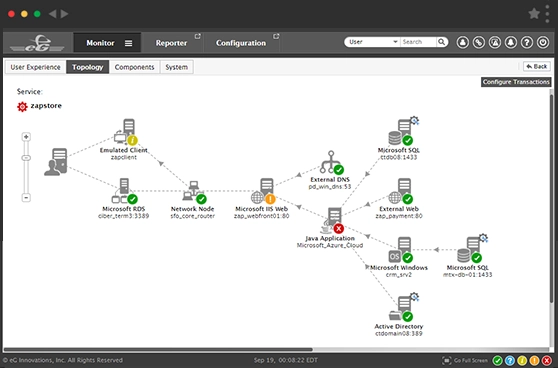
Task: Open the help question mark icon in header
Action: click(527, 43)
